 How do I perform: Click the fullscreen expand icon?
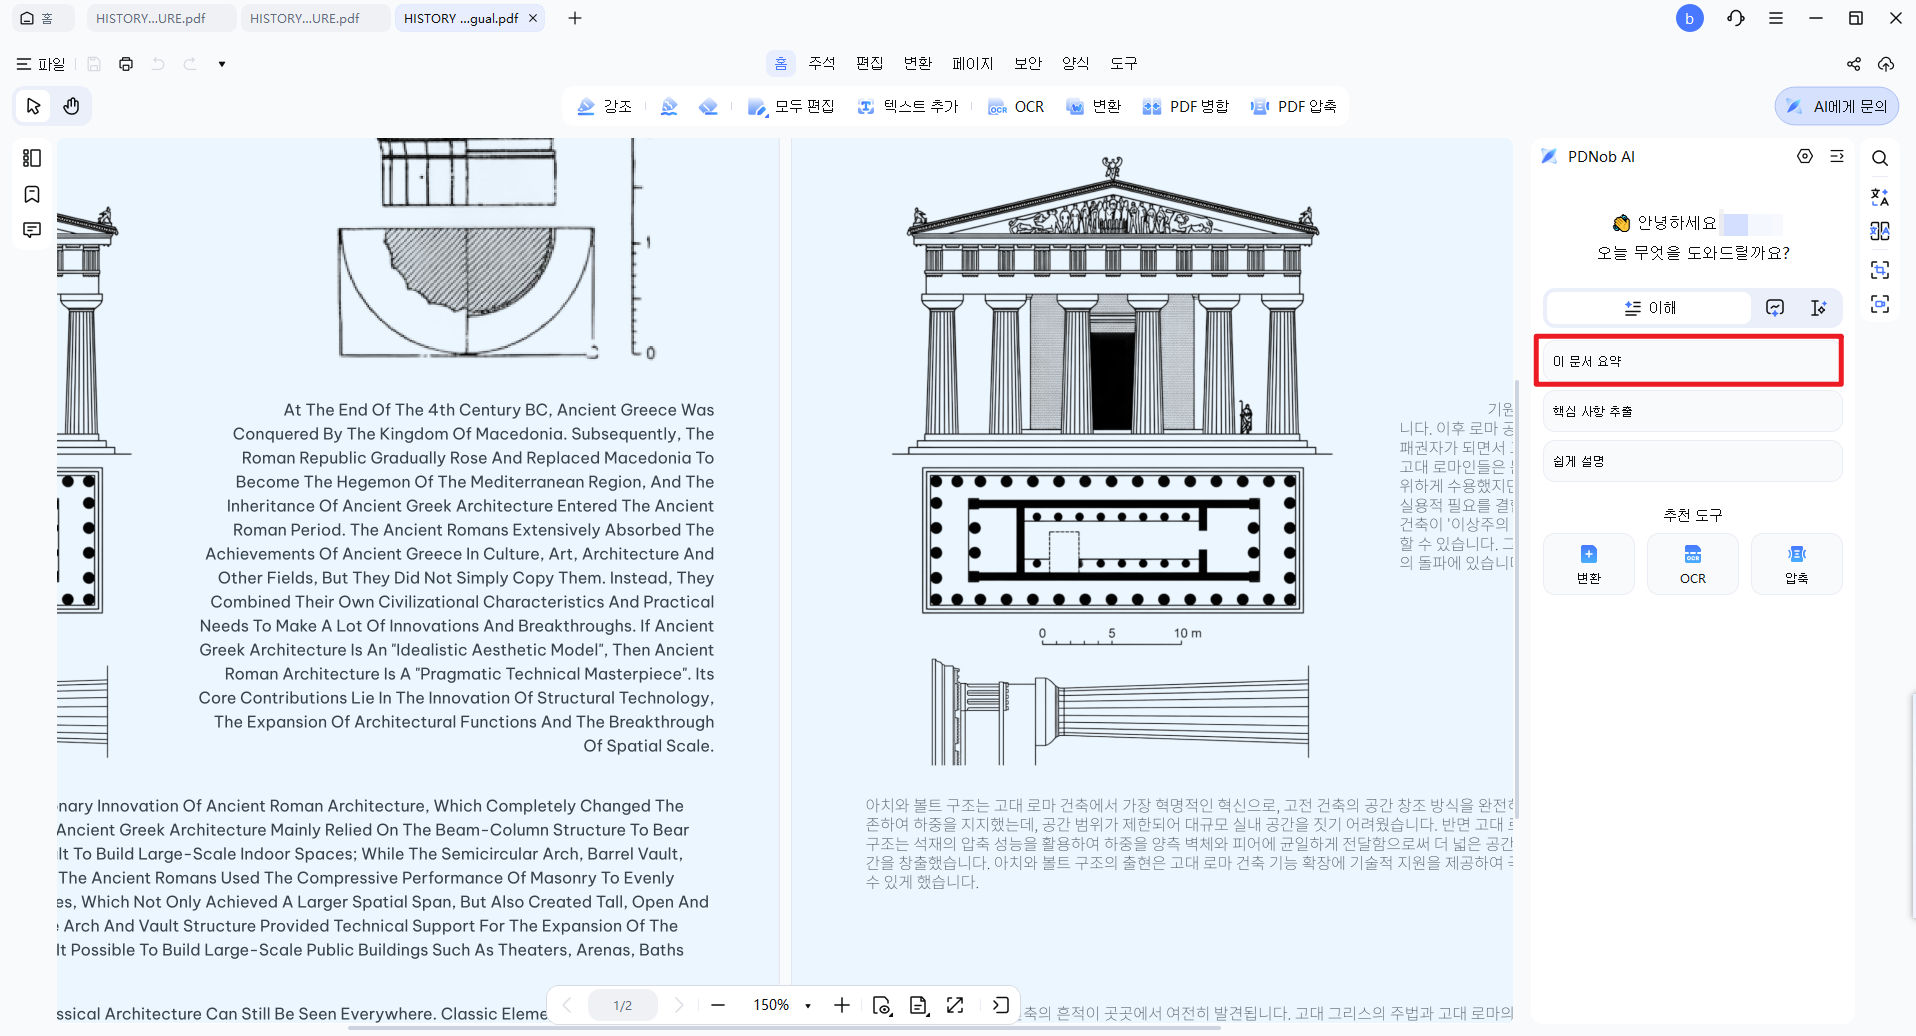click(x=955, y=1005)
